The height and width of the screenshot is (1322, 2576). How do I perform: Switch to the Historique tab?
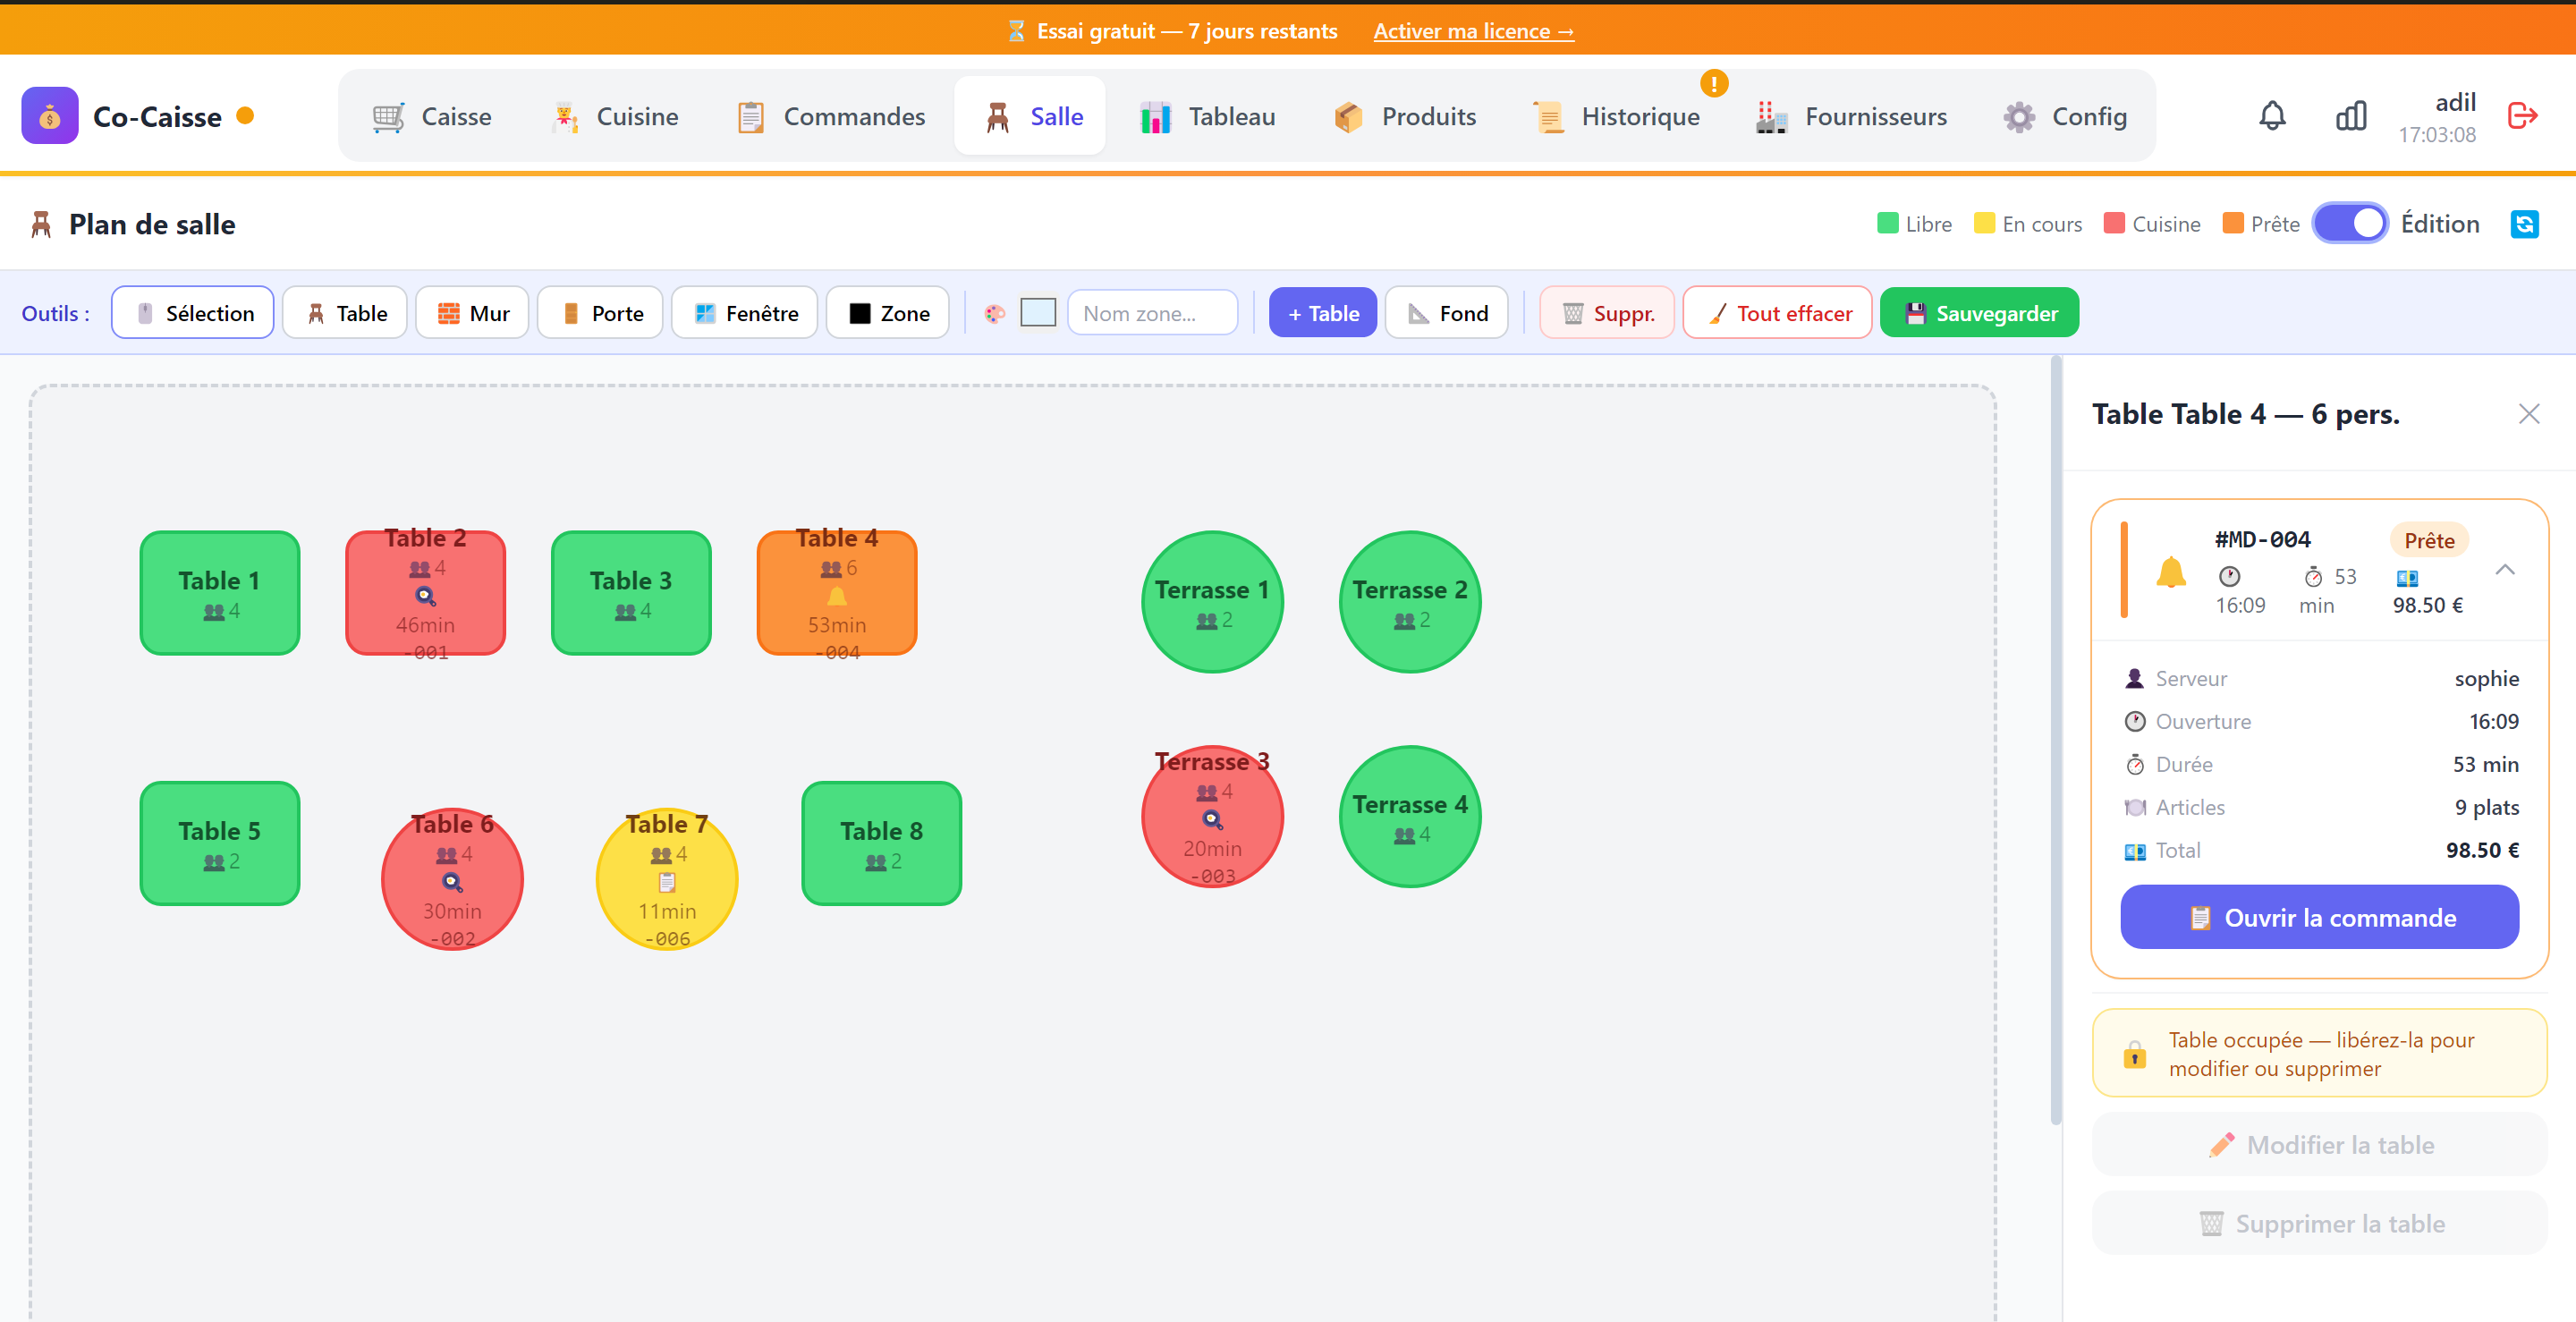[1617, 116]
